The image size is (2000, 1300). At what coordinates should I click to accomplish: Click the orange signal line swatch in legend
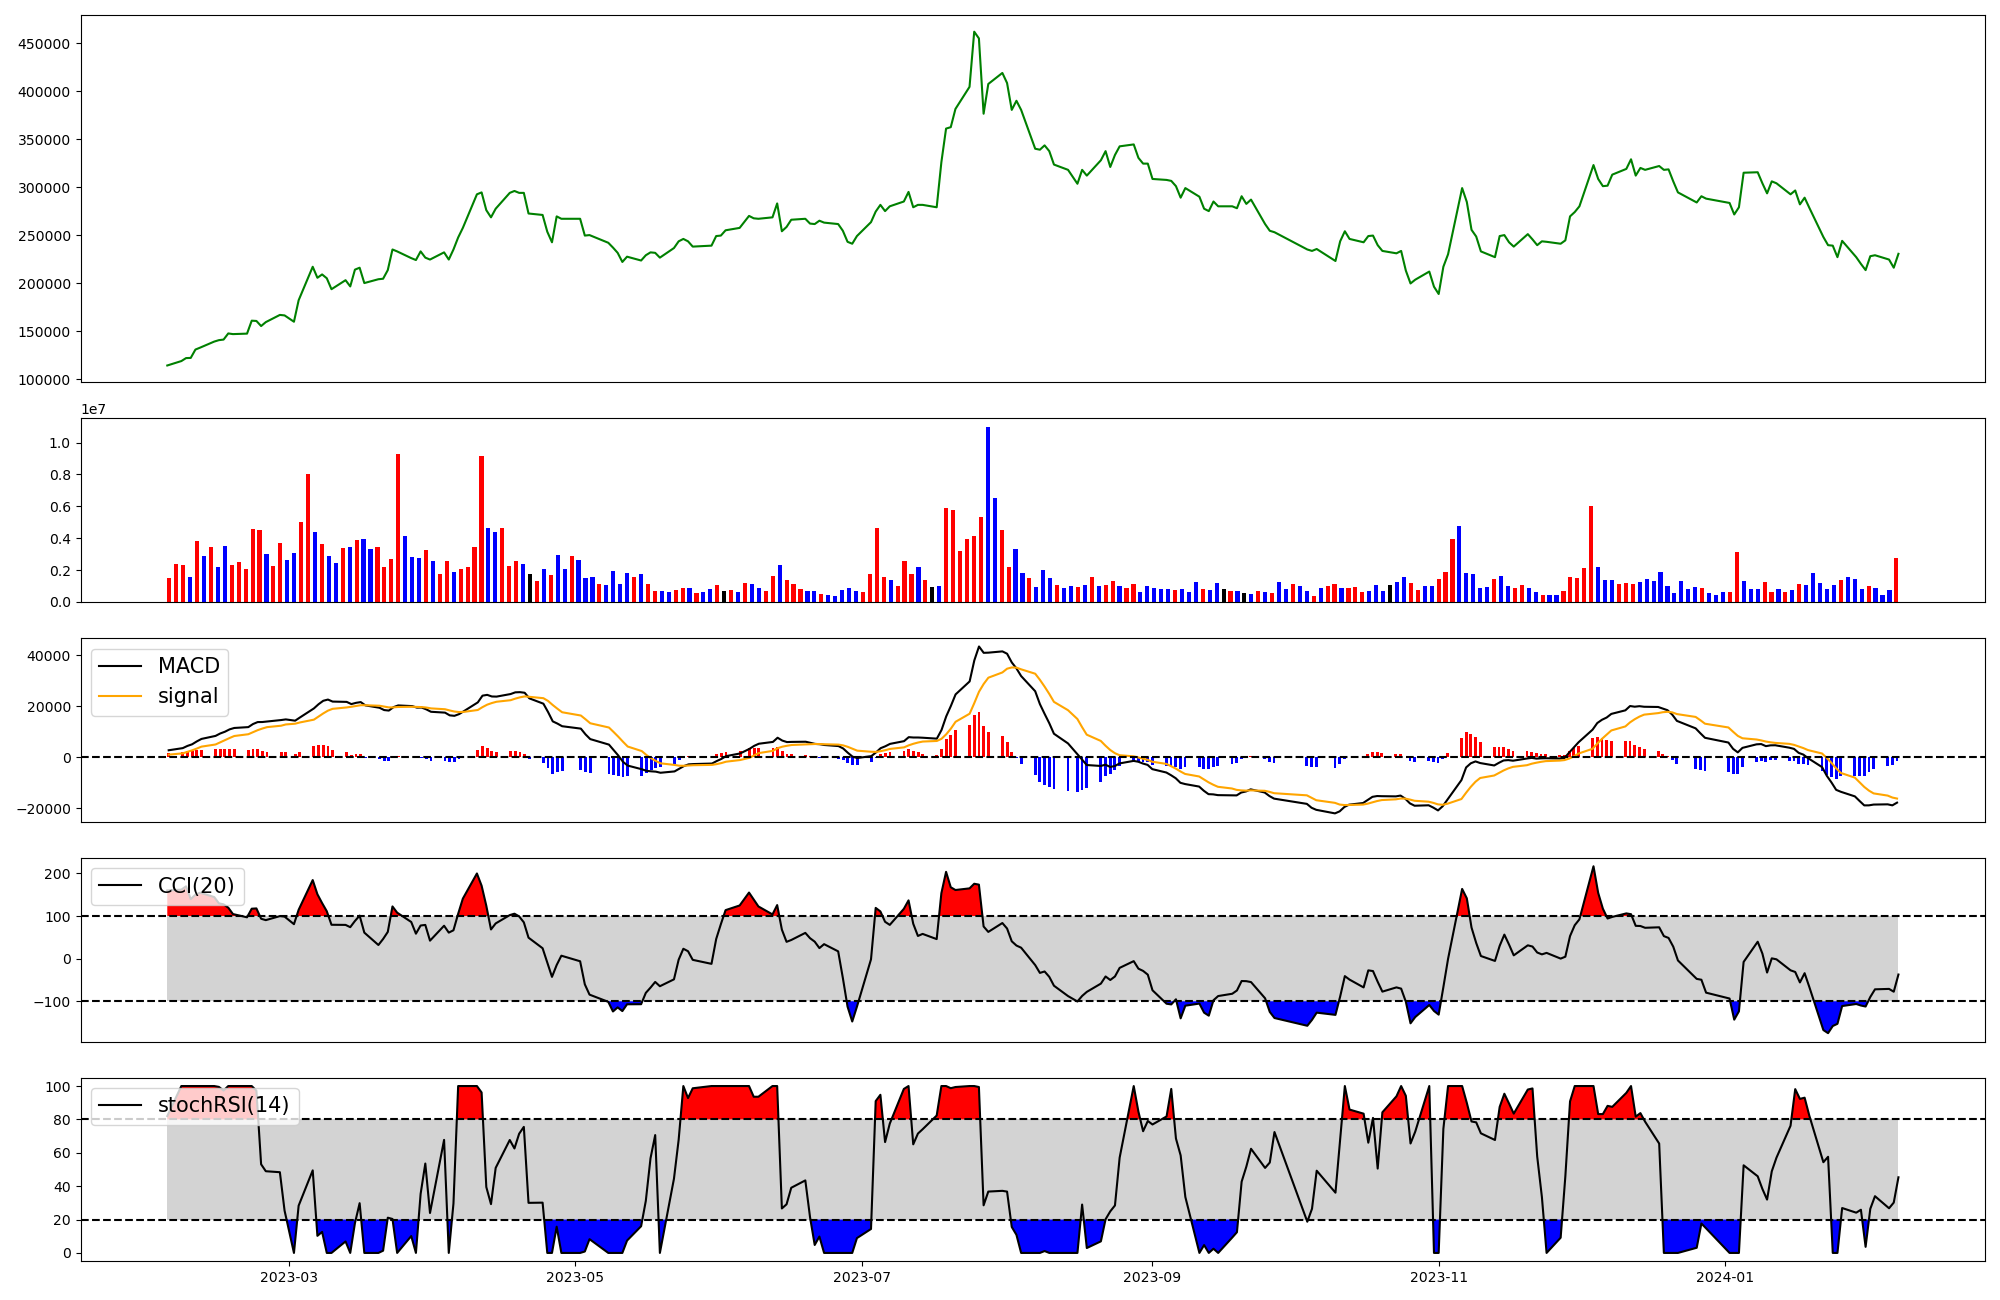coord(122,696)
